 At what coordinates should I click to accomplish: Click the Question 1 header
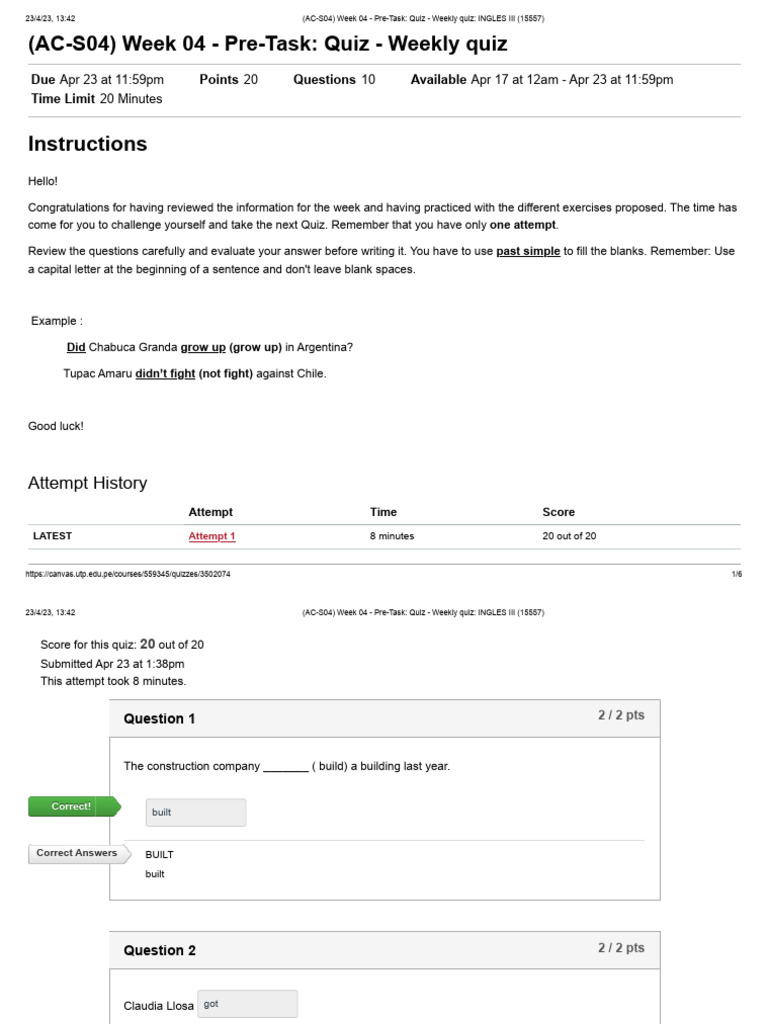point(385,718)
